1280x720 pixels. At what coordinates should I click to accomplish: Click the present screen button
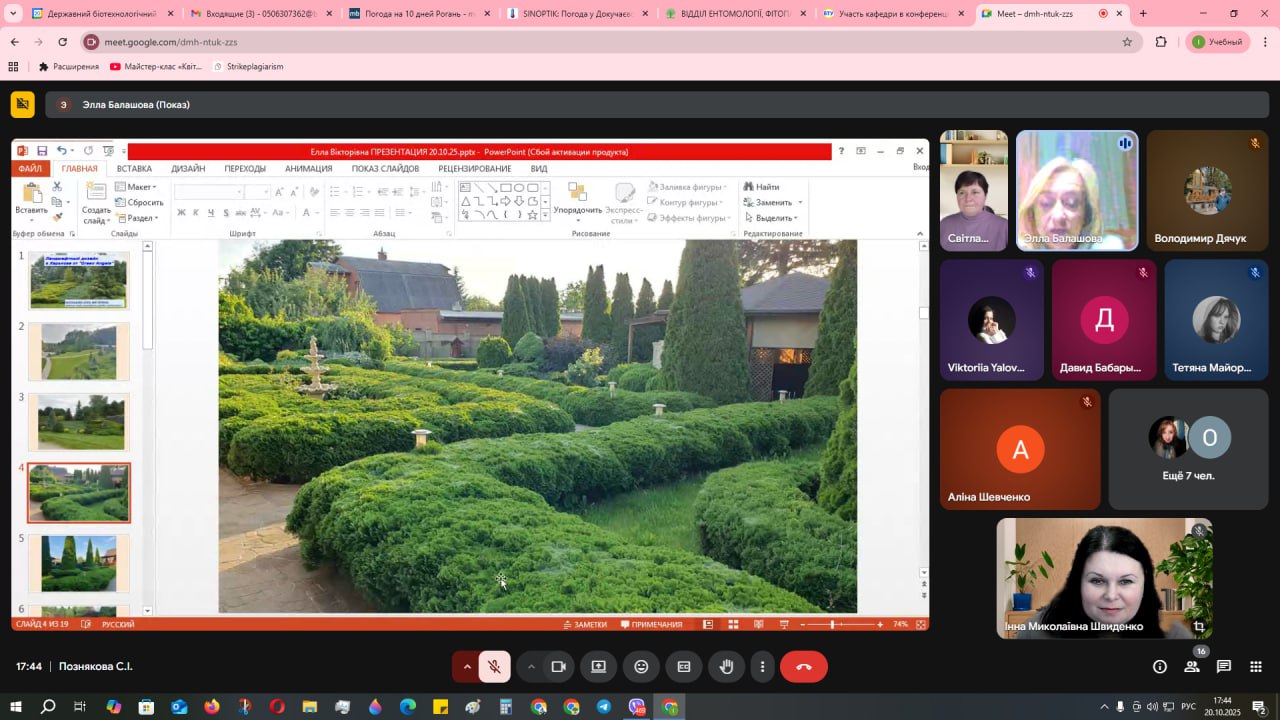click(598, 667)
